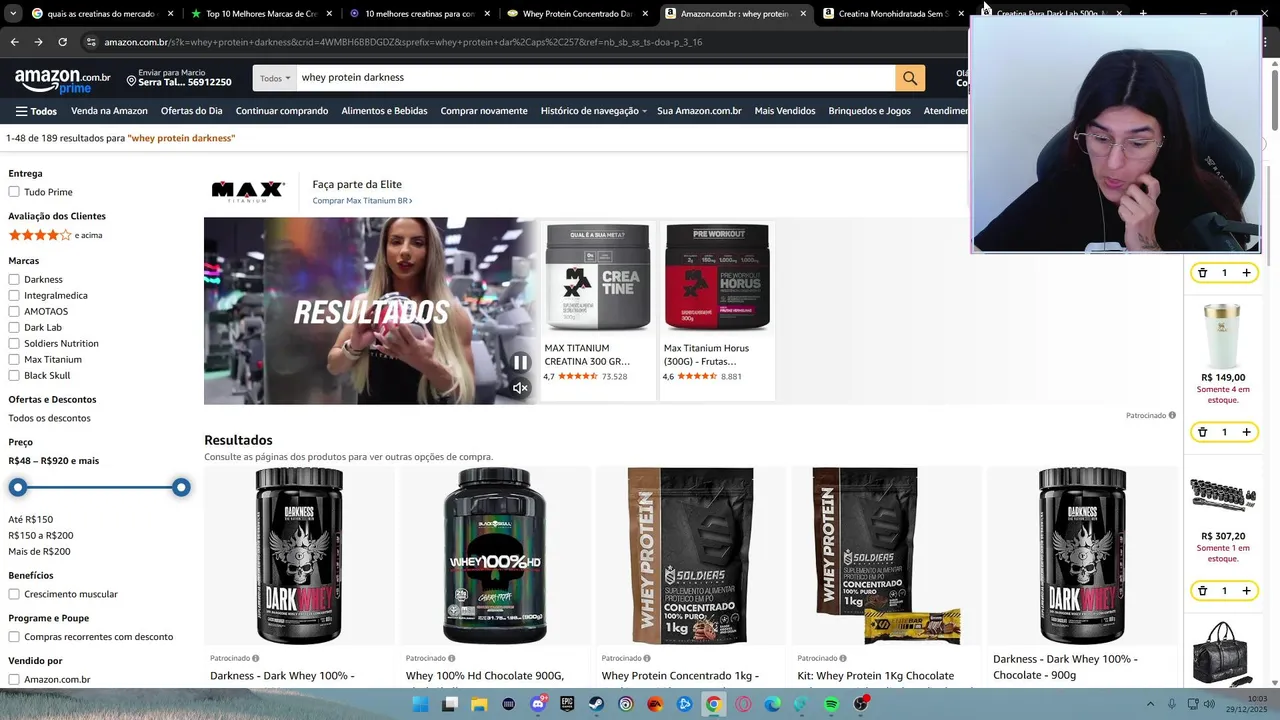Click the Patrocinado info icon under banner
Image resolution: width=1280 pixels, height=720 pixels.
[x=1172, y=415]
